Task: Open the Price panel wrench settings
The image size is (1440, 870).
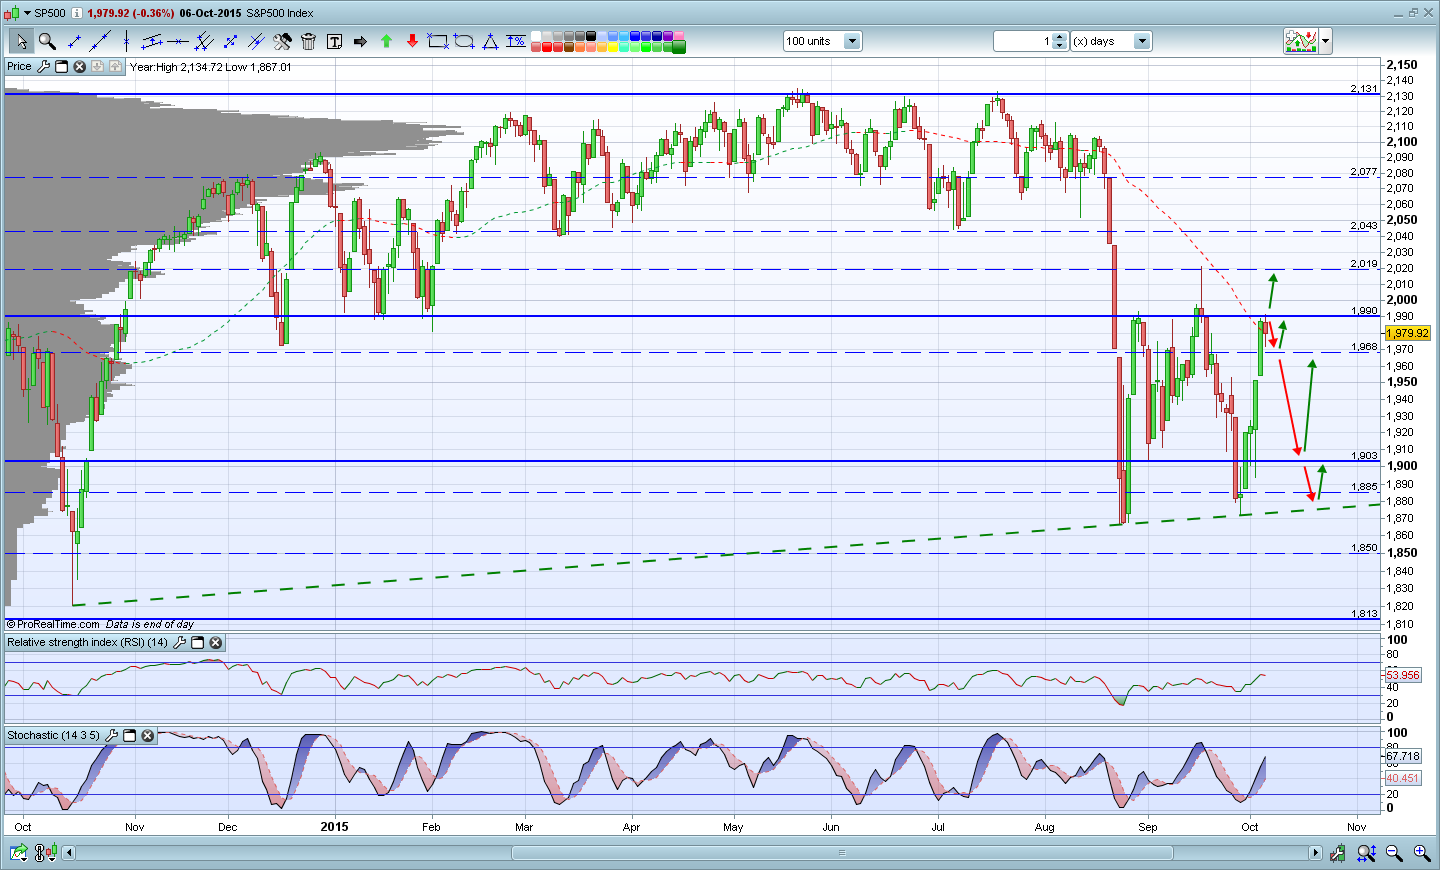Action: (43, 67)
